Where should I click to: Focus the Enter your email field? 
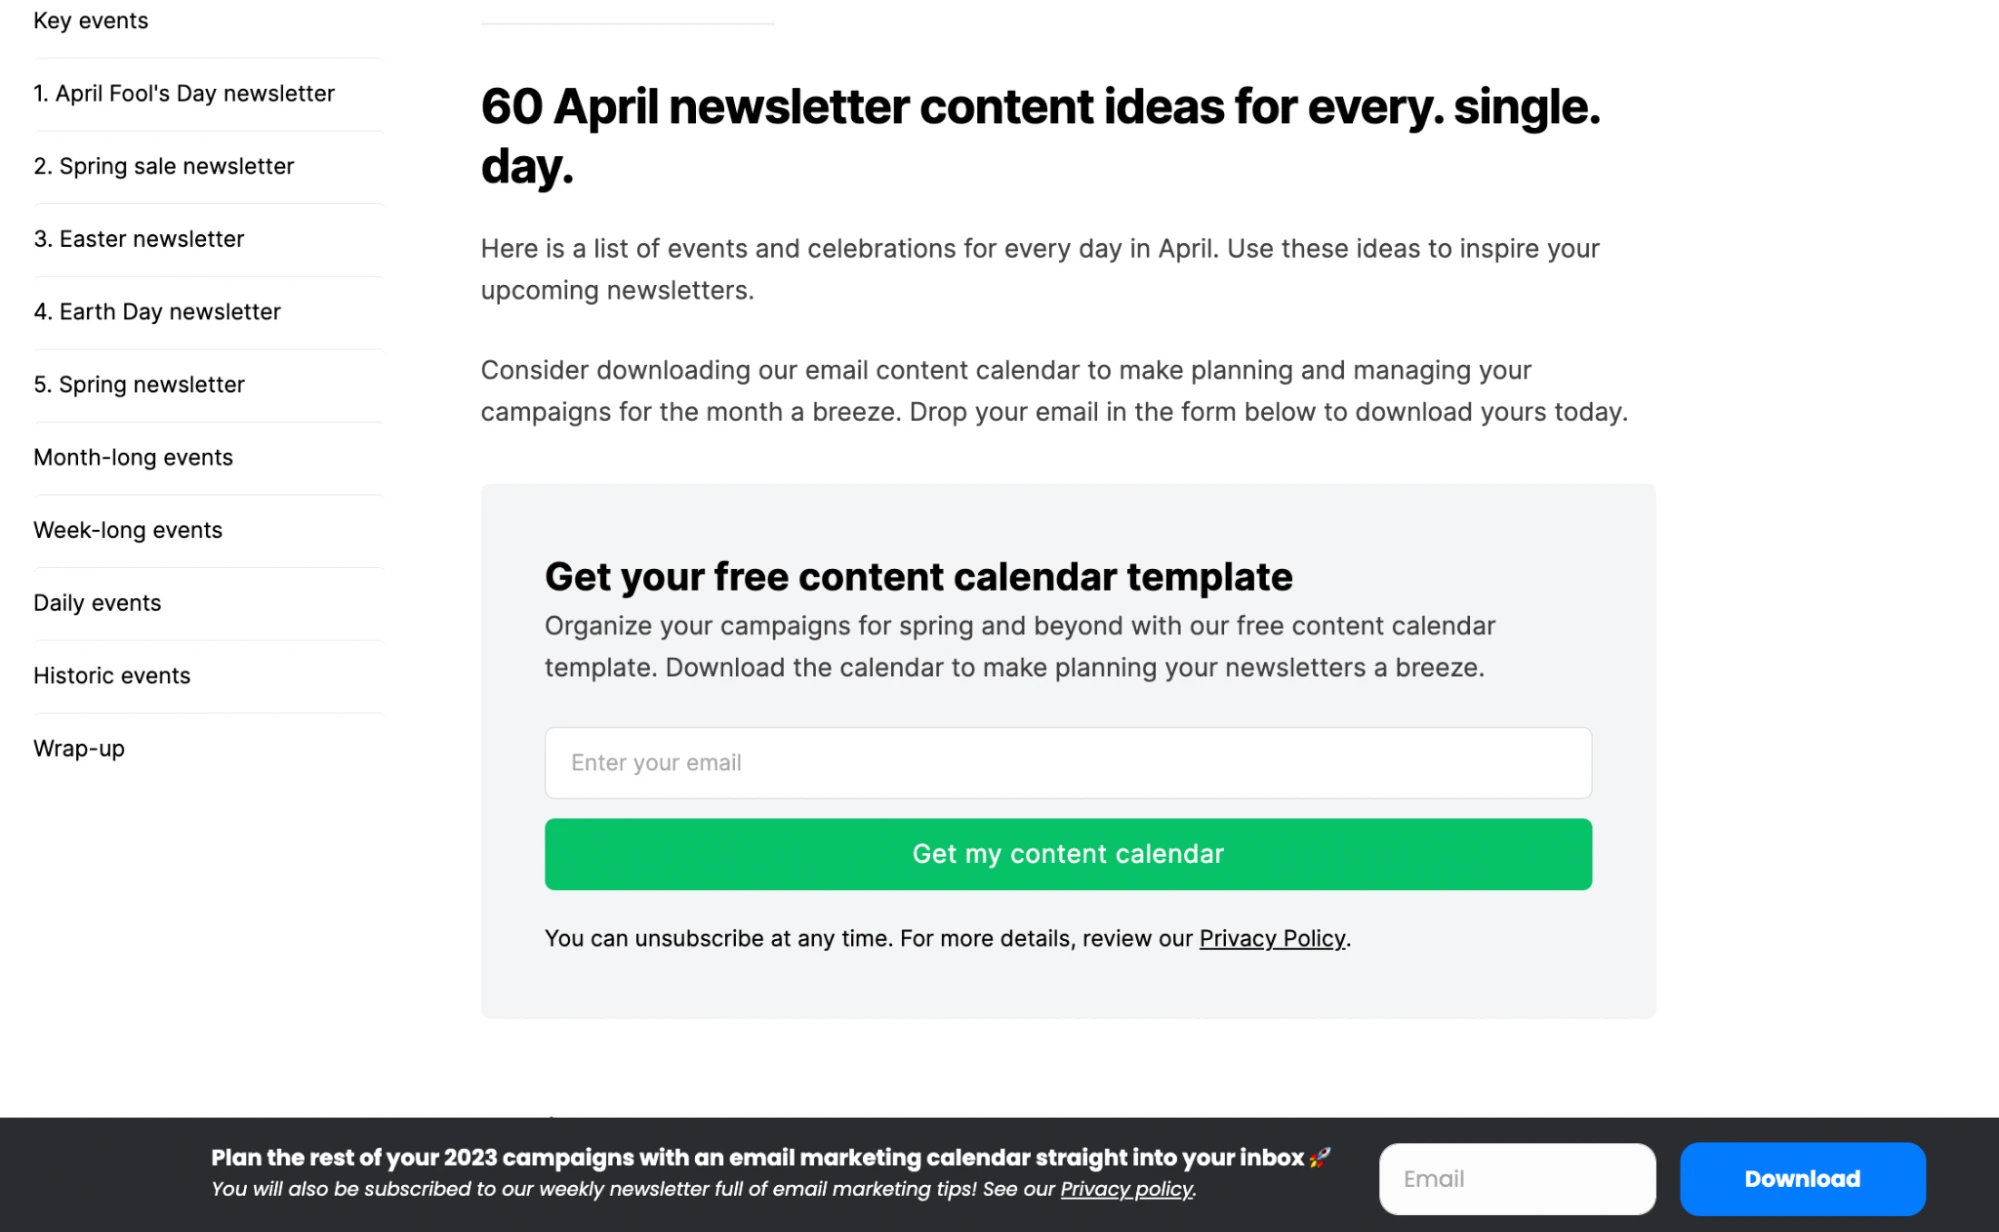click(x=1067, y=763)
